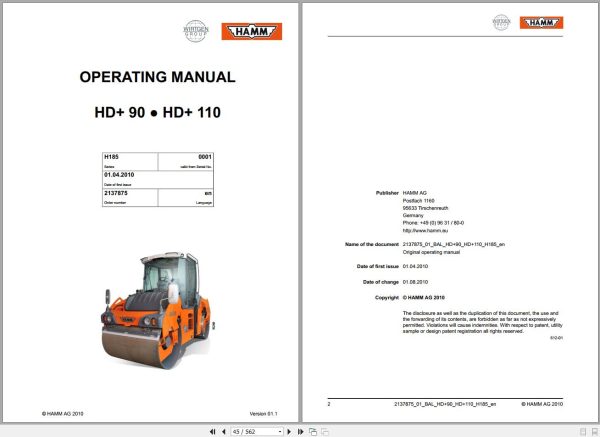Click the disclosure notice paragraph
The width and height of the screenshot is (600, 437).
click(x=483, y=322)
